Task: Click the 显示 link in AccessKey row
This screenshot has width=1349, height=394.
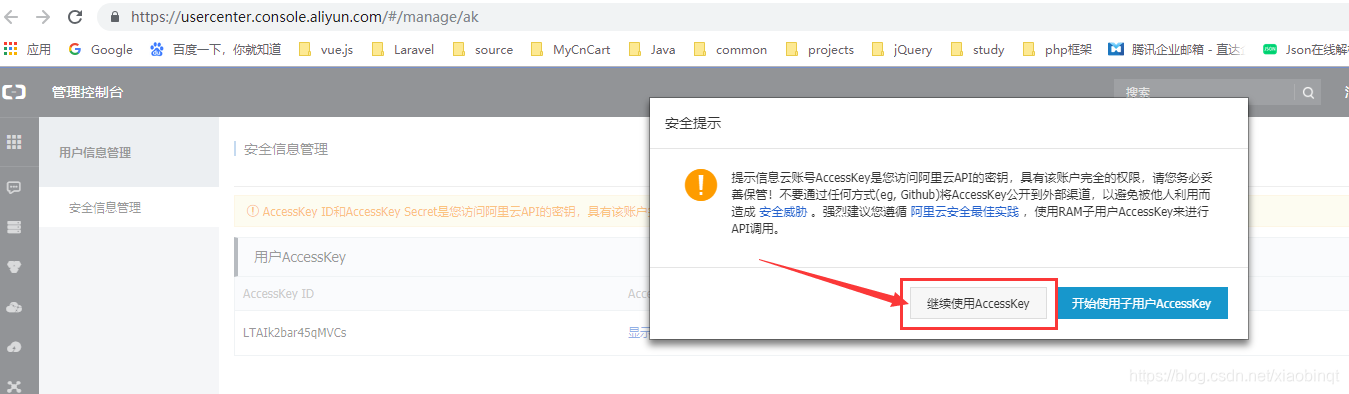Action: coord(639,332)
